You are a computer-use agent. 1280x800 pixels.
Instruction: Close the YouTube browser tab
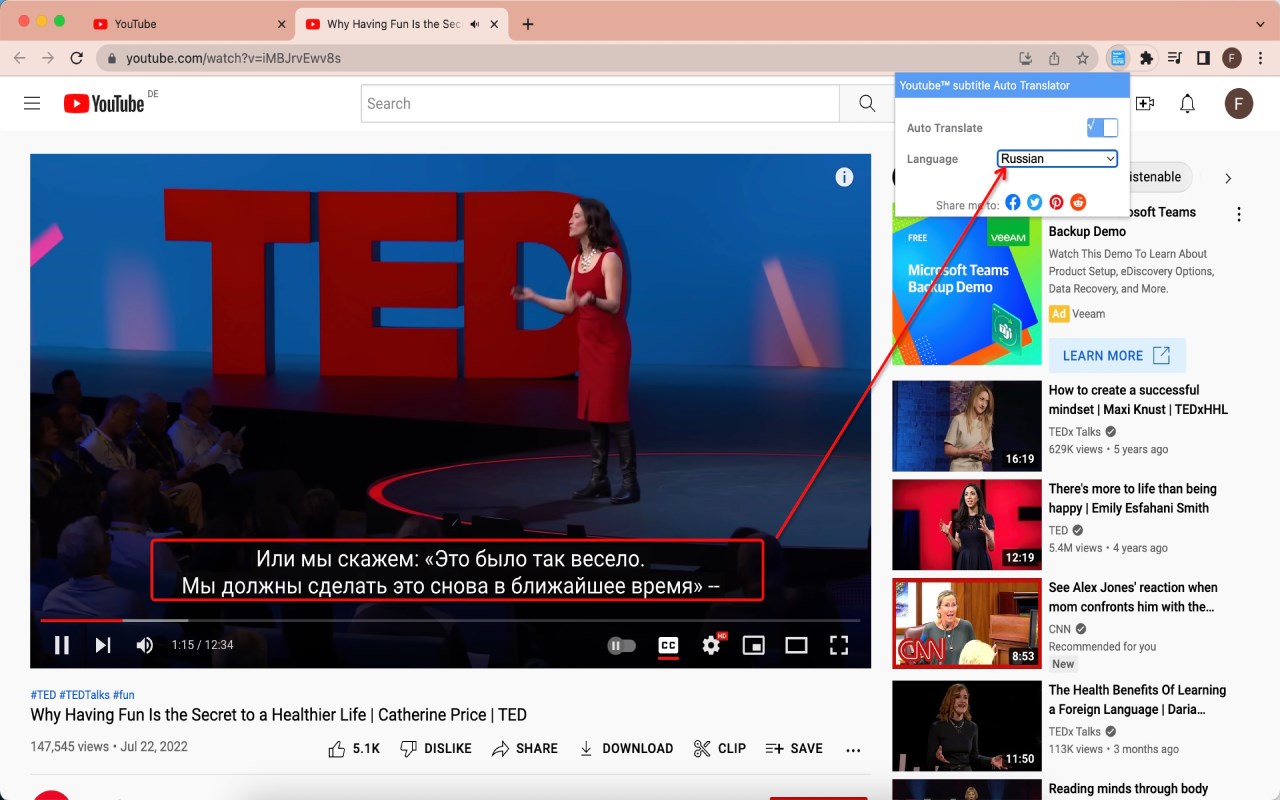[x=282, y=24]
